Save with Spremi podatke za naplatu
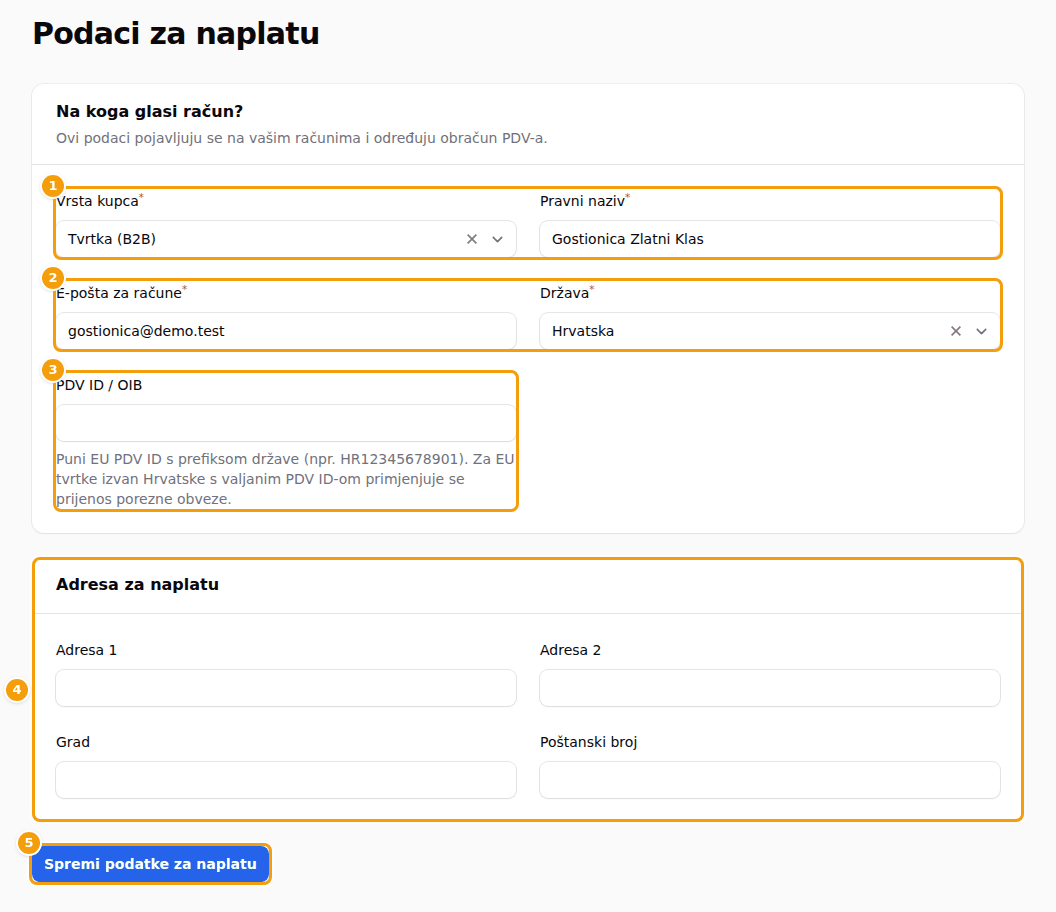Viewport: 1056px width, 912px height. pos(150,864)
